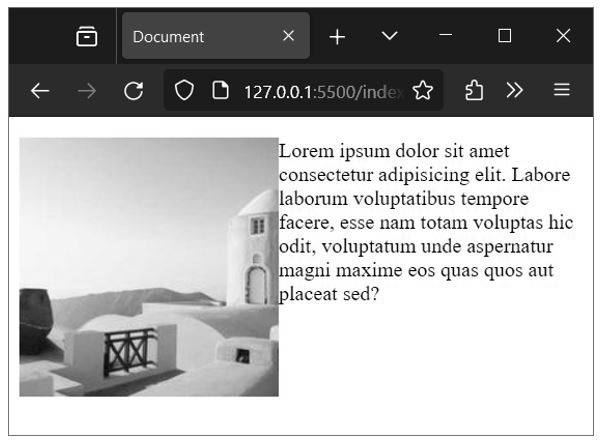Expand the list all tabs chevron
The height and width of the screenshot is (445, 603).
[390, 37]
